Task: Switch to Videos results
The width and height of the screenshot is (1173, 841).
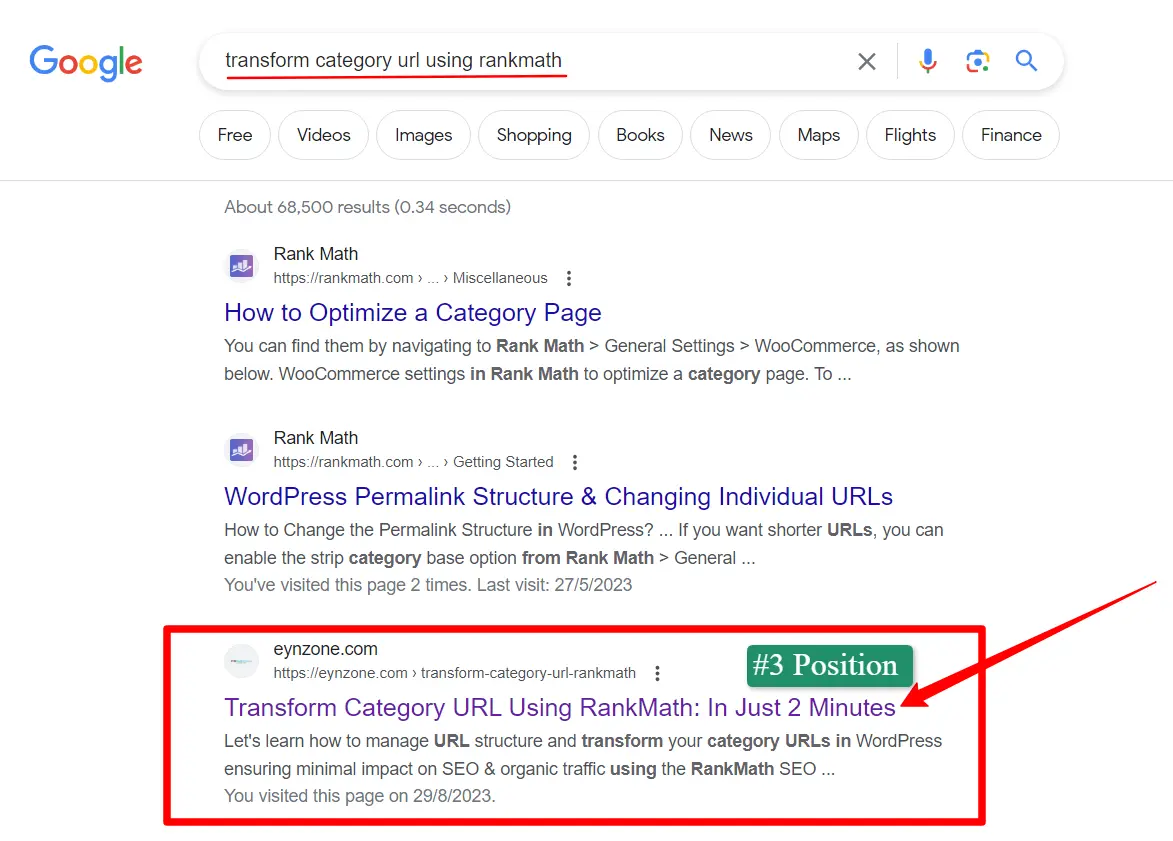Action: tap(323, 135)
